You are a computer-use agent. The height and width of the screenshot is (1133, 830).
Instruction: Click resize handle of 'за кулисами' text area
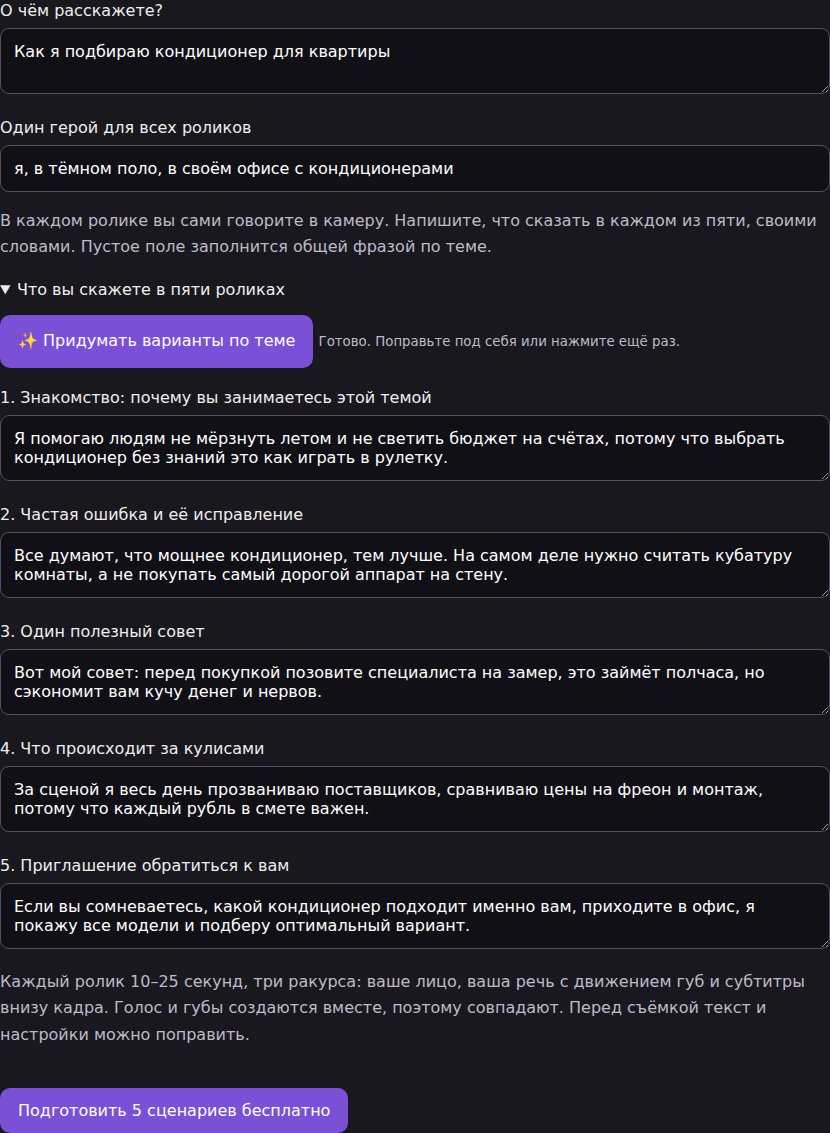point(823,827)
